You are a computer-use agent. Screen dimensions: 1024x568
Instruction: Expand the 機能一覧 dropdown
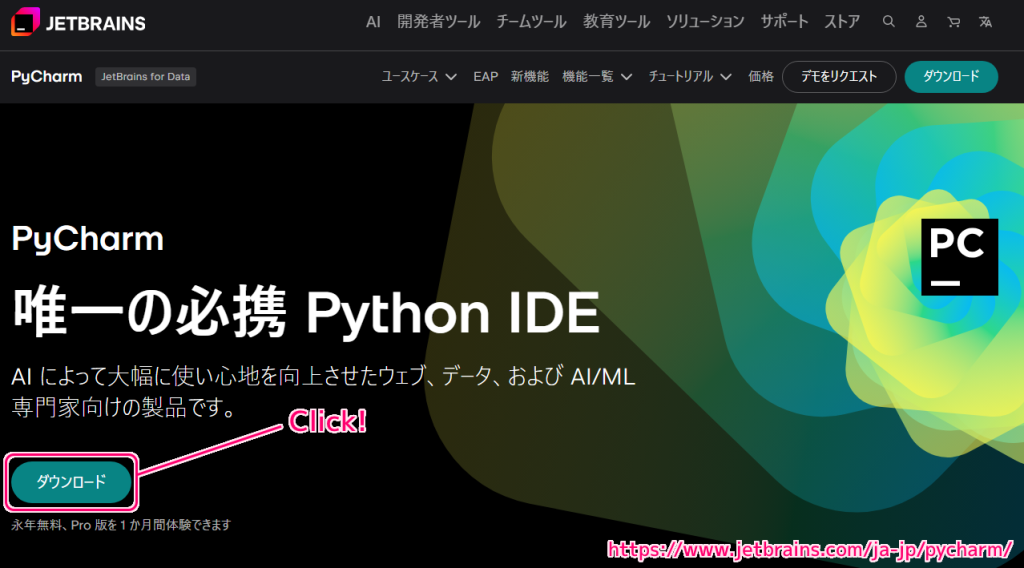(597, 76)
